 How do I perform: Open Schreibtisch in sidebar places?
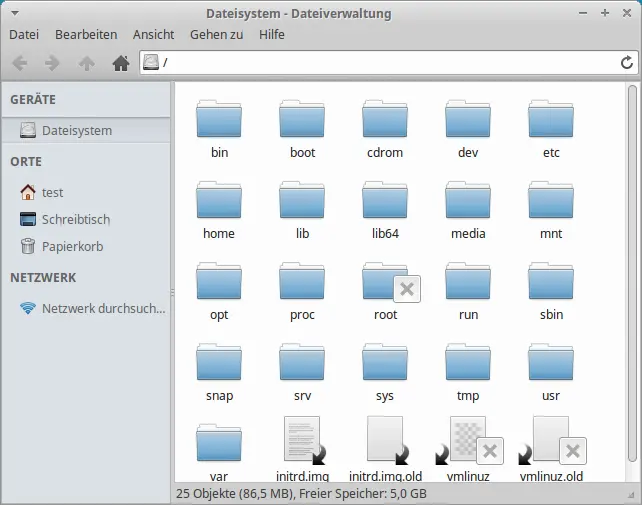pos(75,219)
